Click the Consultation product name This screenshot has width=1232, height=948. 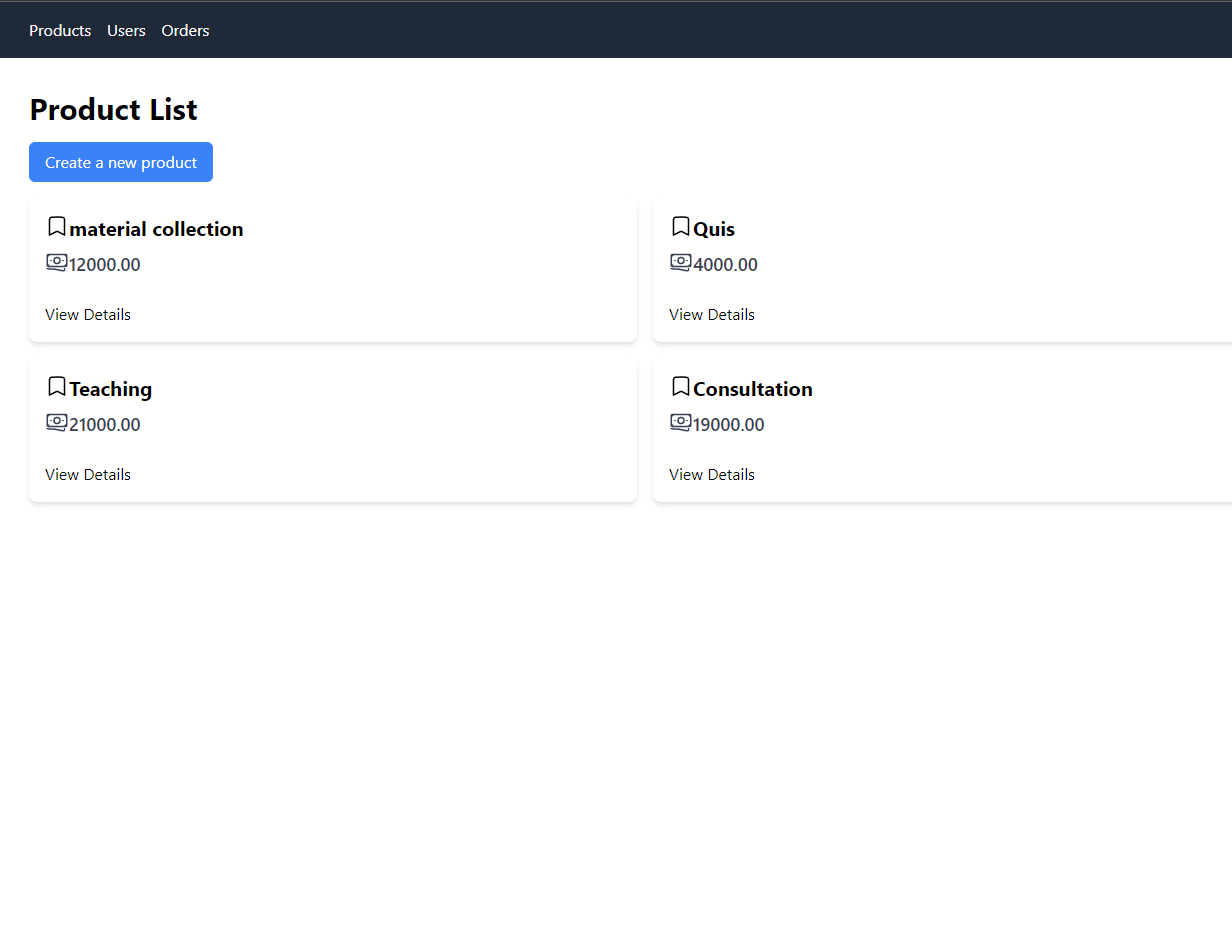pyautogui.click(x=753, y=389)
